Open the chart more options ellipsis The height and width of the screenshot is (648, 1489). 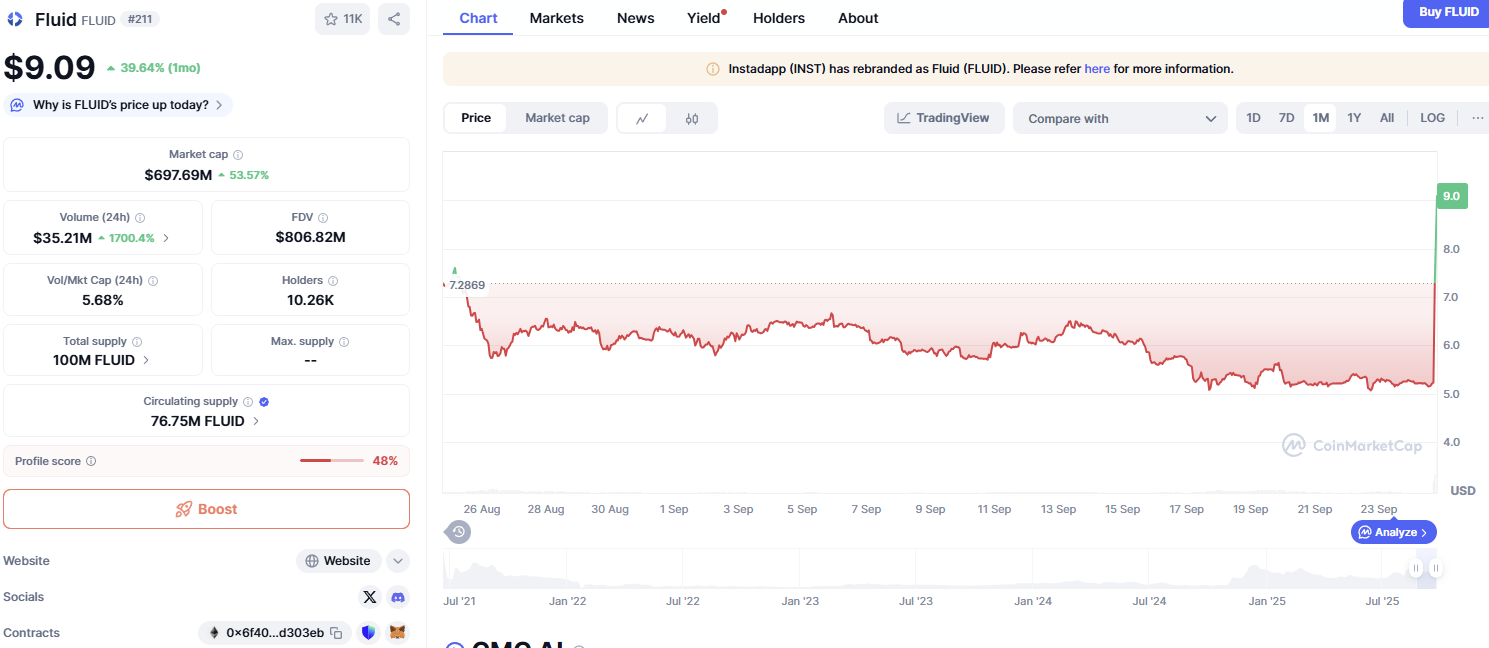click(x=1478, y=118)
